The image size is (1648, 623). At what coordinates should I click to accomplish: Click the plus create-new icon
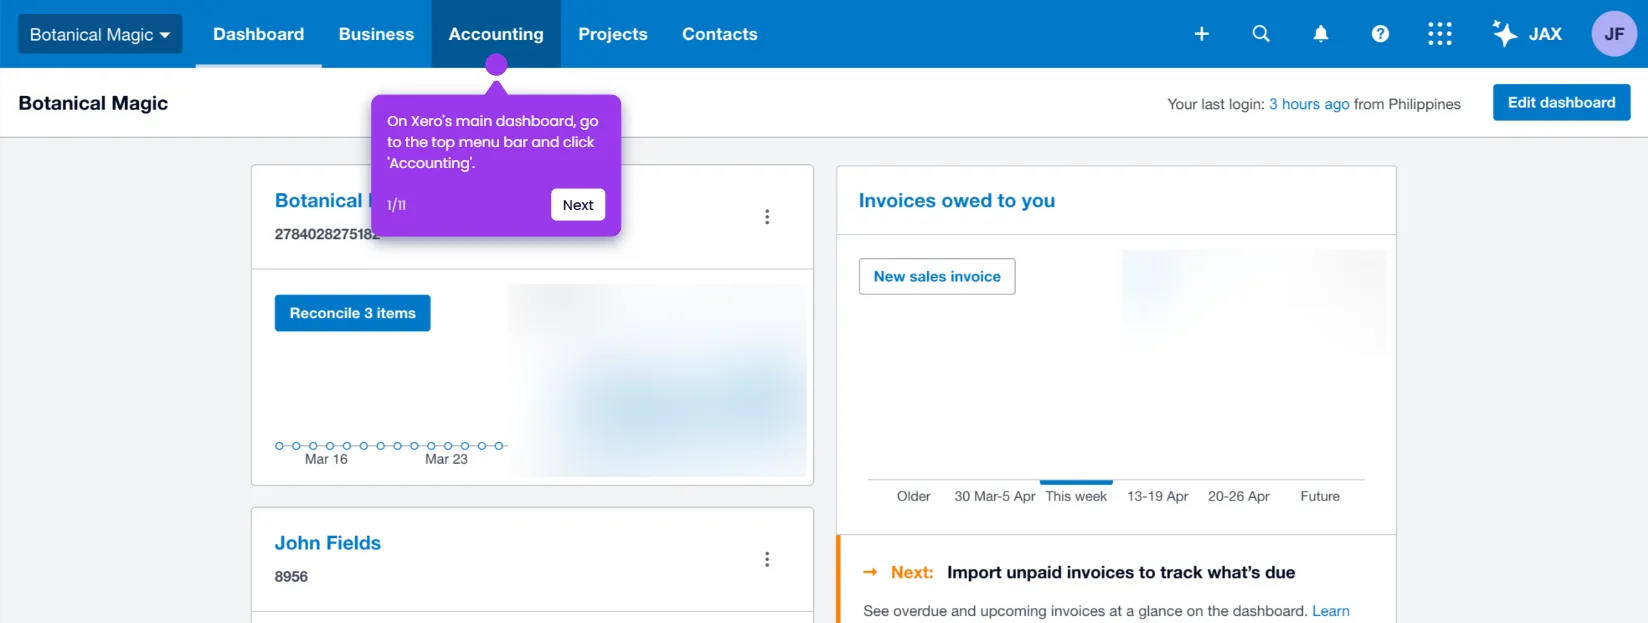tap(1202, 34)
